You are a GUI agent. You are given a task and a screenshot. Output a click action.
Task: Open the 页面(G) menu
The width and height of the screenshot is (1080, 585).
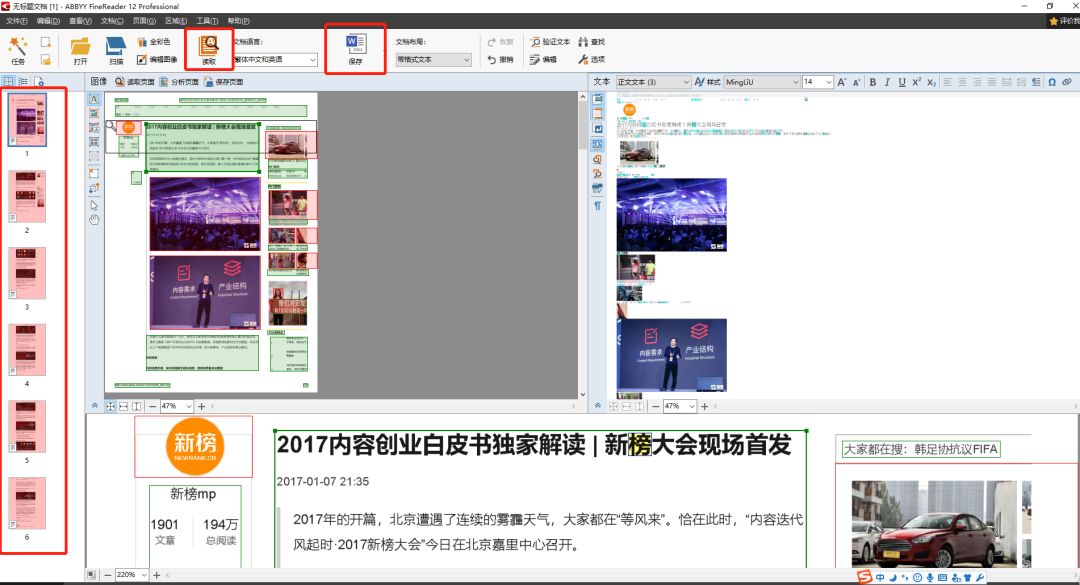click(144, 21)
